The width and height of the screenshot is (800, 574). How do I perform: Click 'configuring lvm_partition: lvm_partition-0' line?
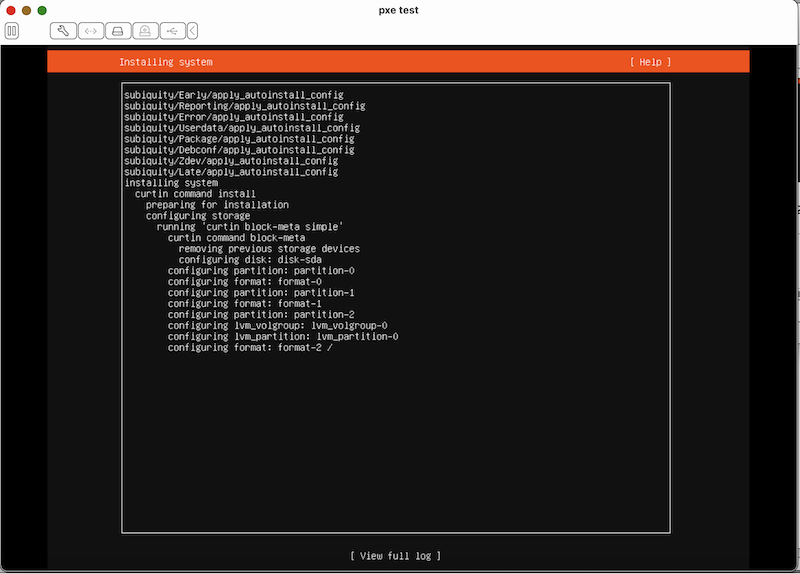pos(283,336)
